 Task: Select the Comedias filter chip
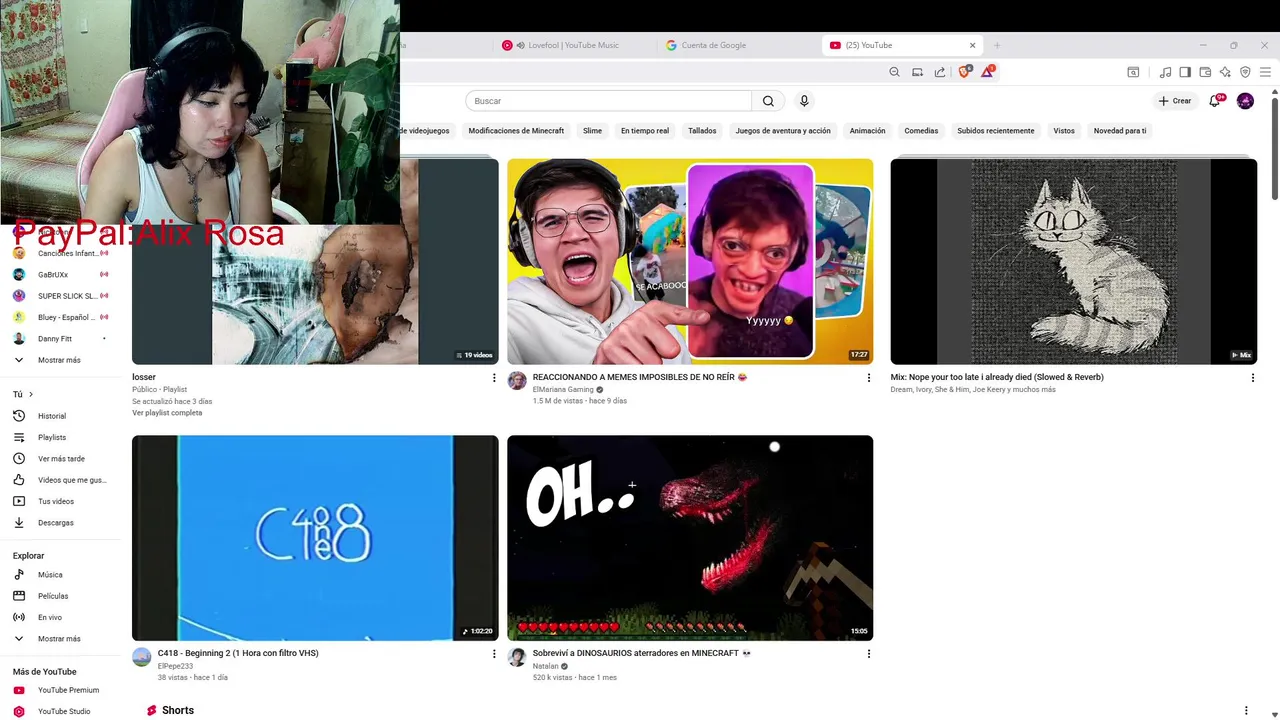921,131
